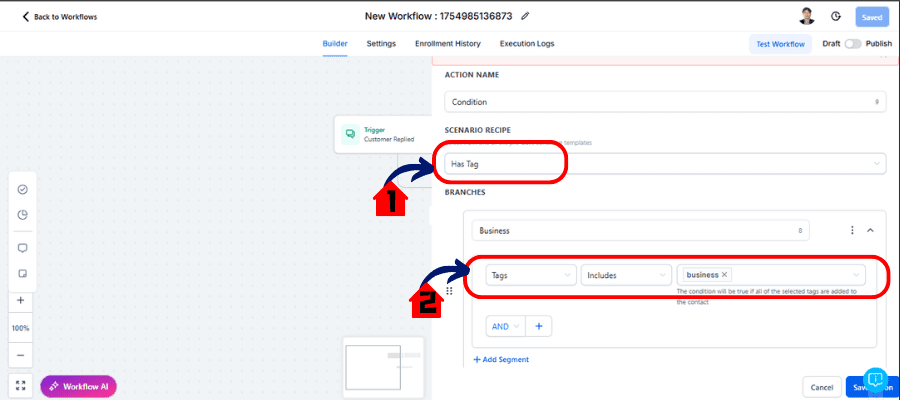
Task: Click the user profile avatar
Action: pyautogui.click(x=807, y=17)
